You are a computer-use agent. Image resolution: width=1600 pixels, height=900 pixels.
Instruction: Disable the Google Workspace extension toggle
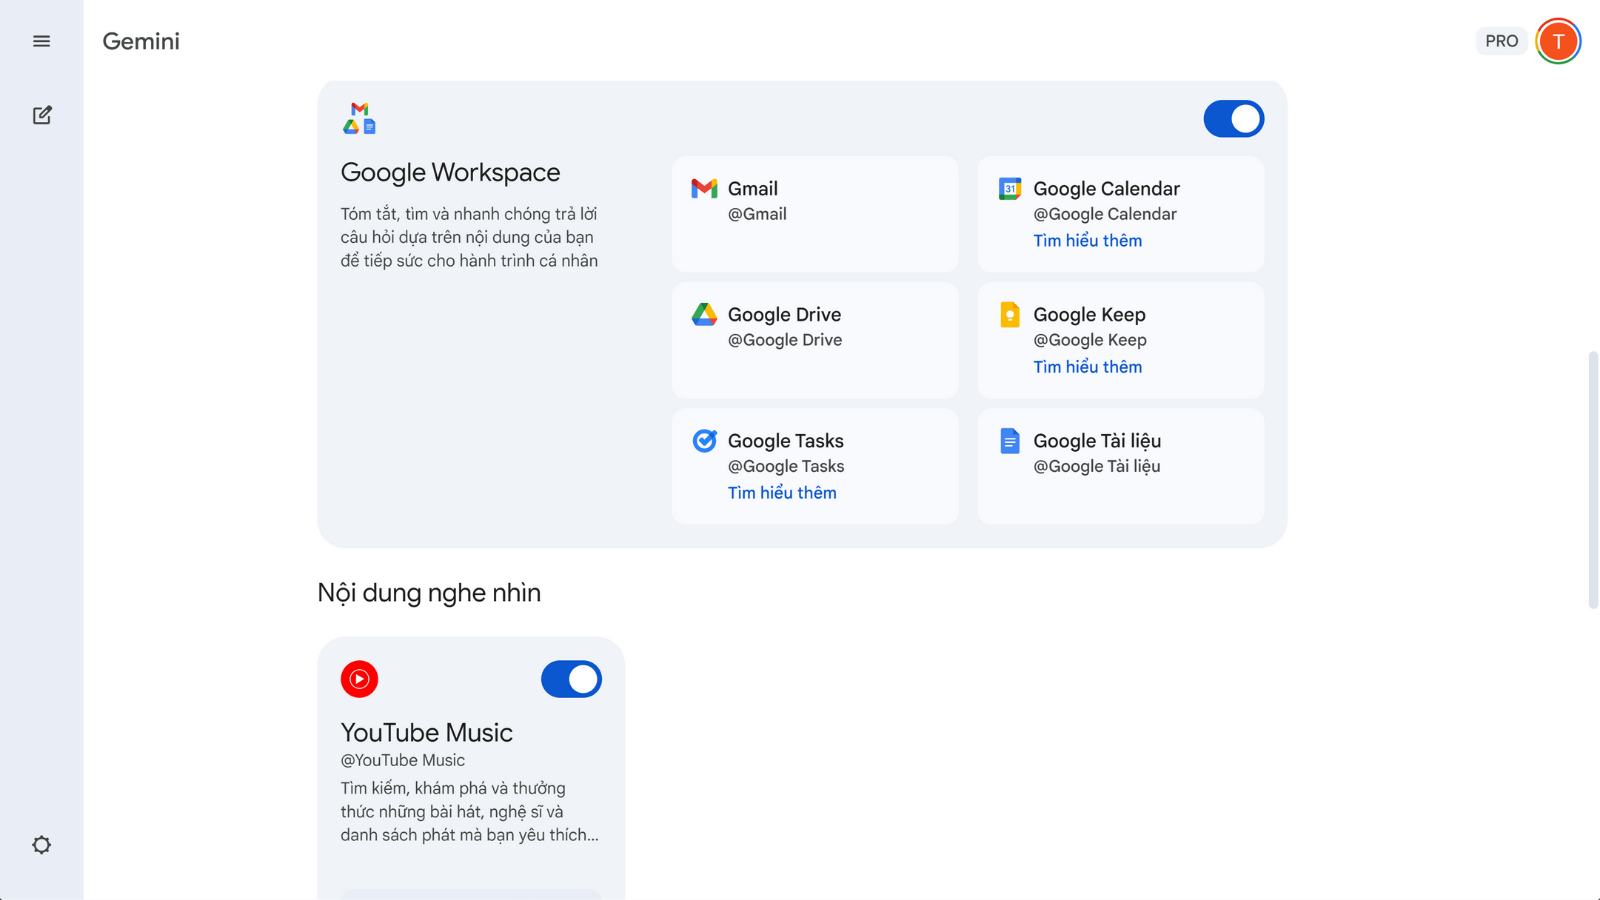tap(1234, 118)
